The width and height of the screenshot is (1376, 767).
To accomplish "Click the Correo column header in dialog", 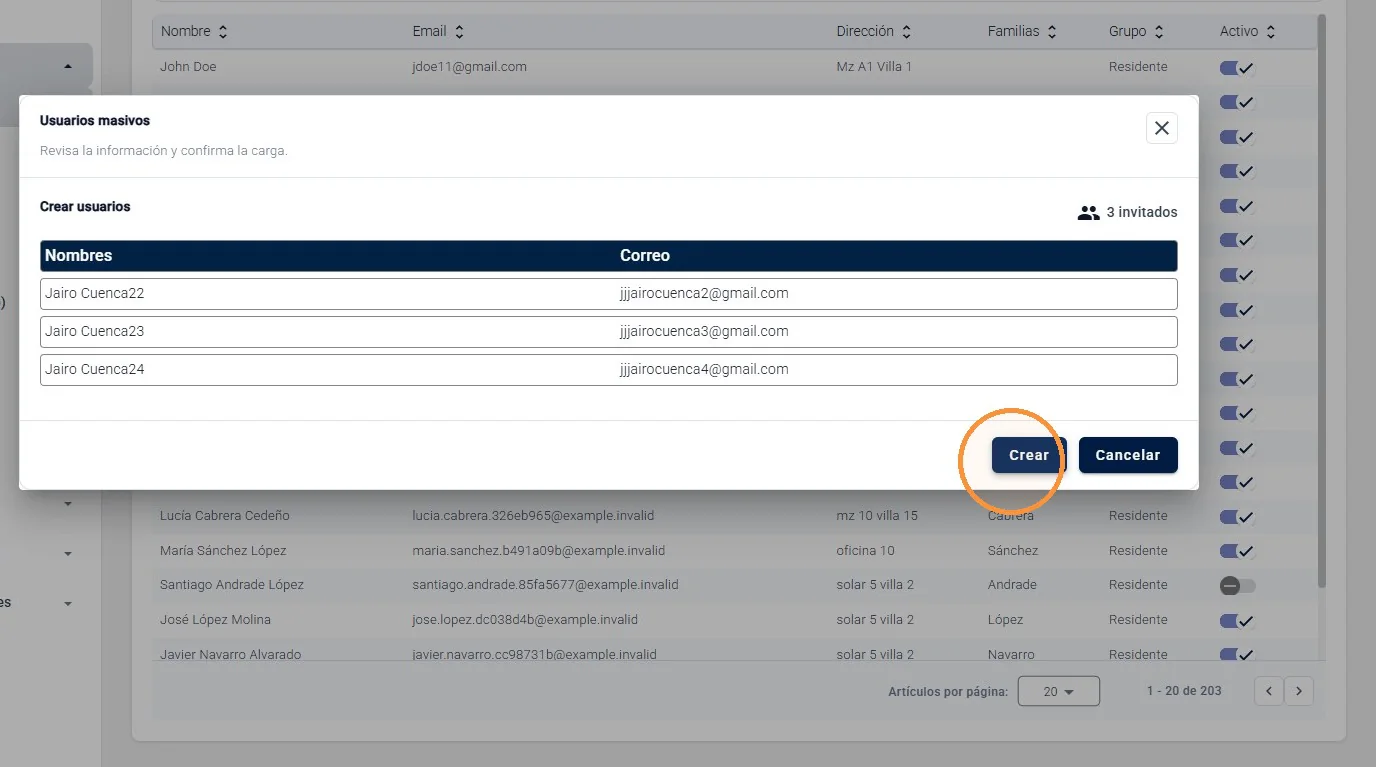I will [x=645, y=256].
